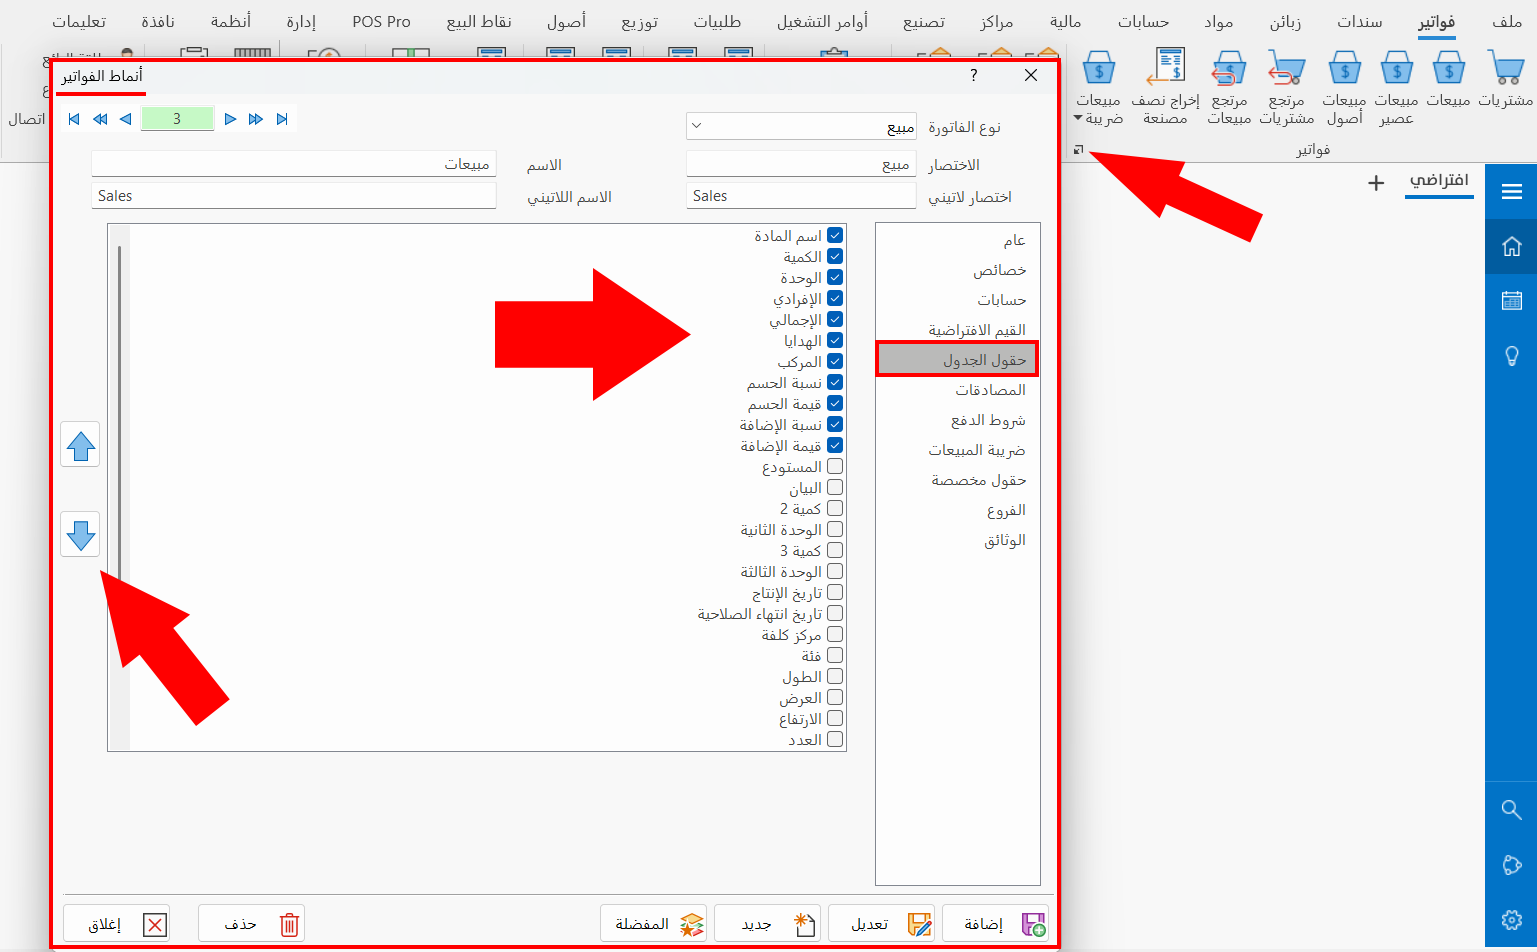
Task: Open the home icon in sidebar
Action: (x=1511, y=246)
